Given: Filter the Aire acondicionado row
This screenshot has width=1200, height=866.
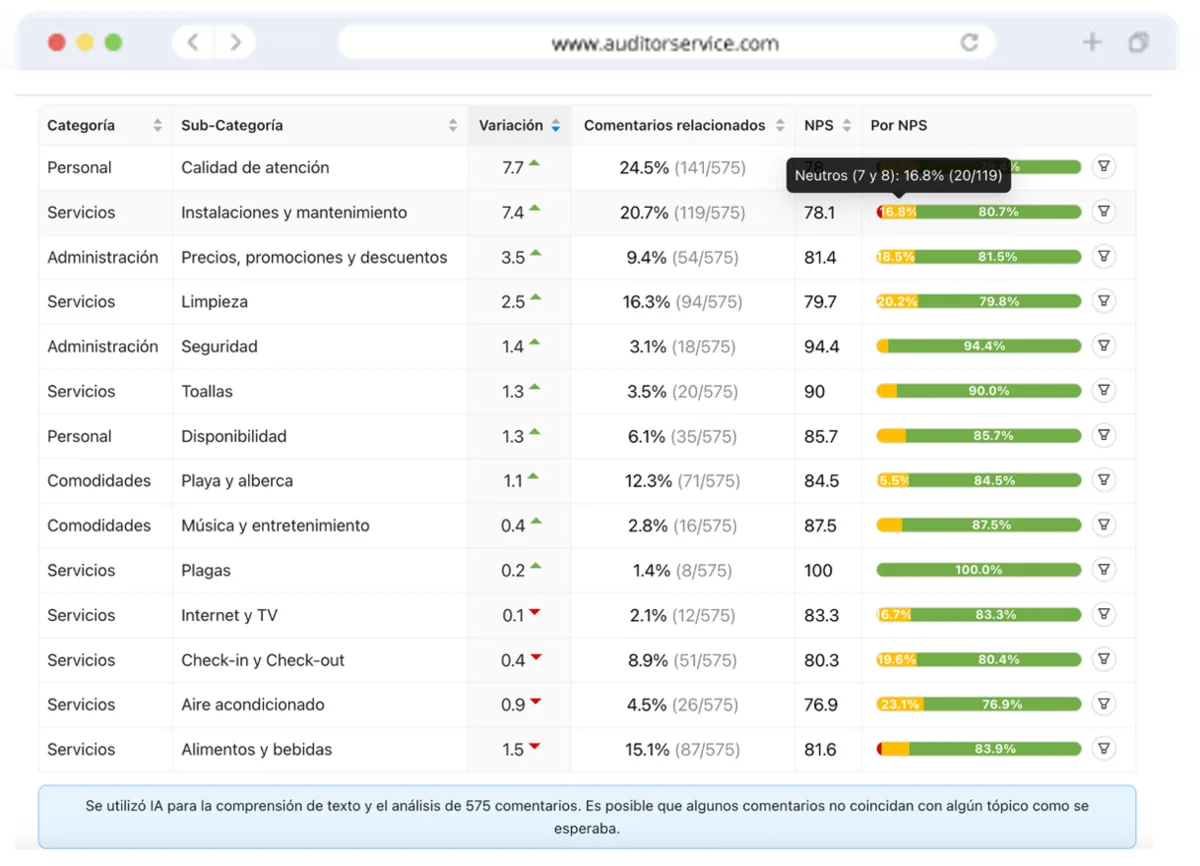Looking at the screenshot, I should [1104, 704].
